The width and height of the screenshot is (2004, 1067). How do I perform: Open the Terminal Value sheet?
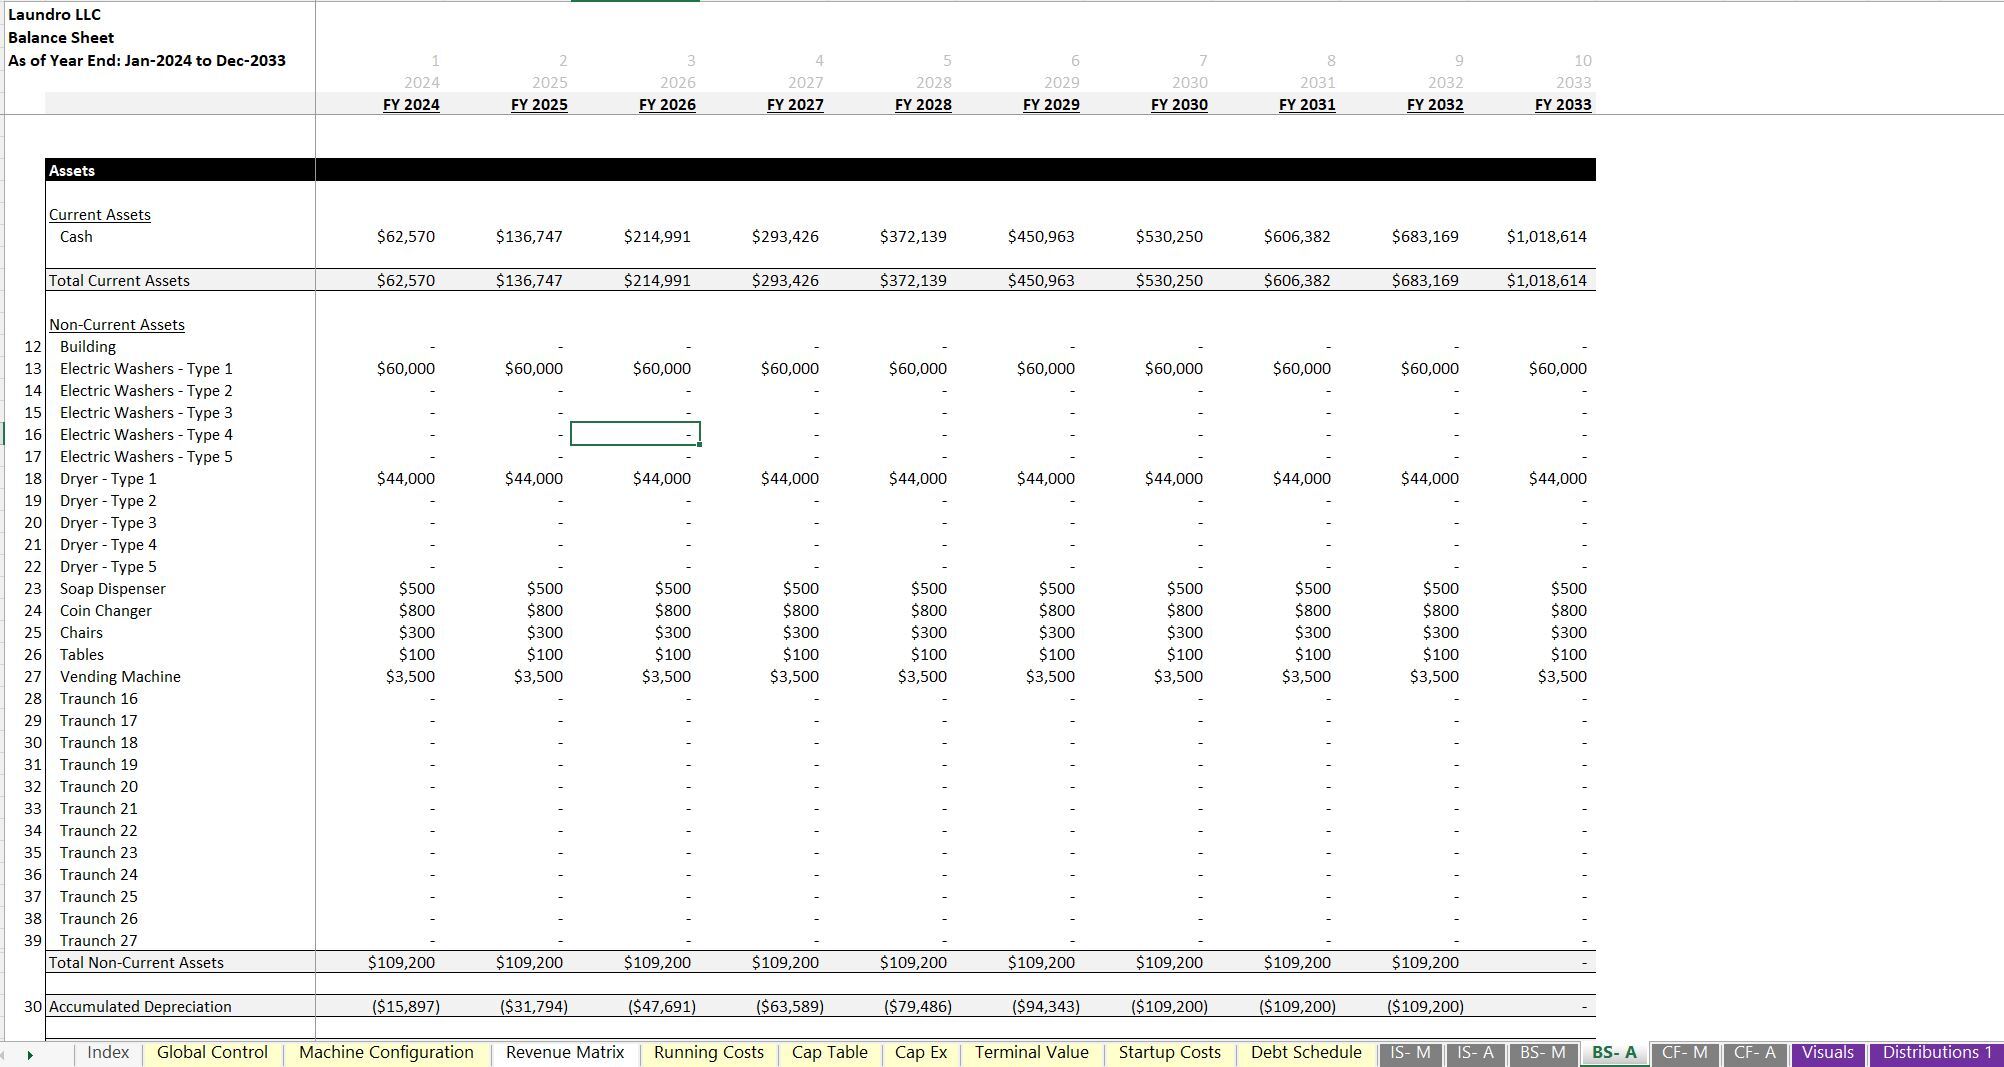(x=1030, y=1053)
